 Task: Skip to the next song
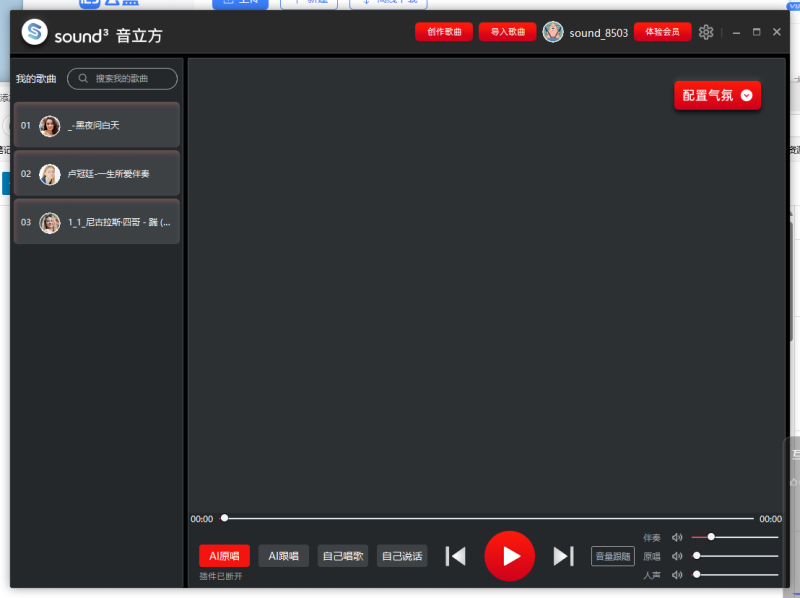(566, 556)
